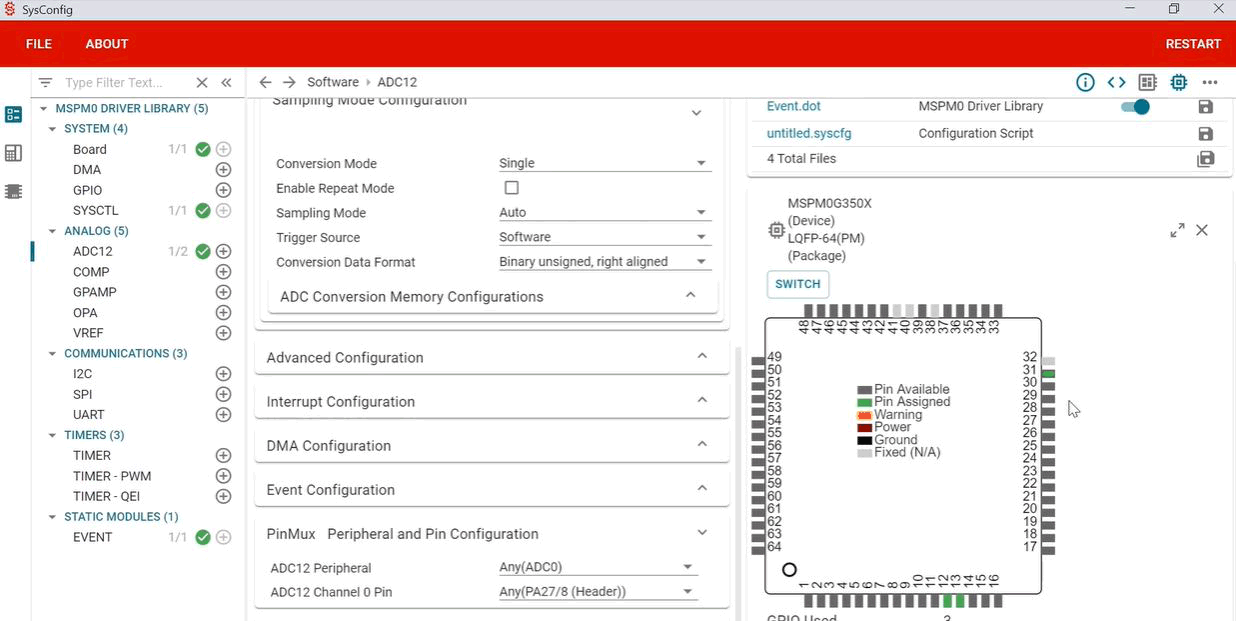The height and width of the screenshot is (621, 1236).
Task: Open the Trigger Source dropdown
Action: click(x=604, y=237)
